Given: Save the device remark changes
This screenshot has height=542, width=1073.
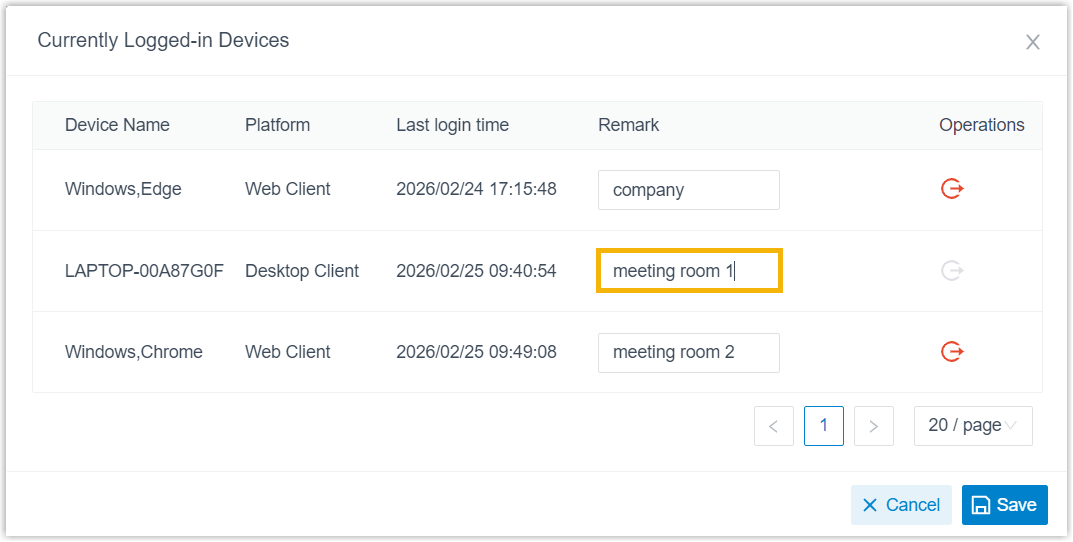Looking at the screenshot, I should [1004, 505].
